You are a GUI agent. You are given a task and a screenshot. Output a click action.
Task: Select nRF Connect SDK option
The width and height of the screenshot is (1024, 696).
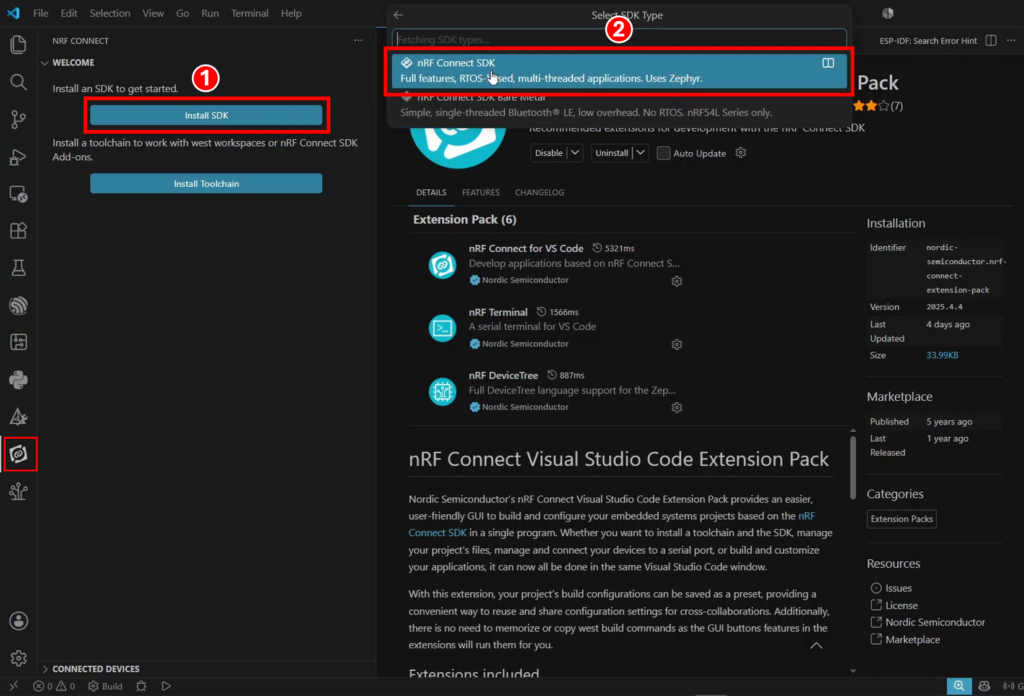(618, 71)
